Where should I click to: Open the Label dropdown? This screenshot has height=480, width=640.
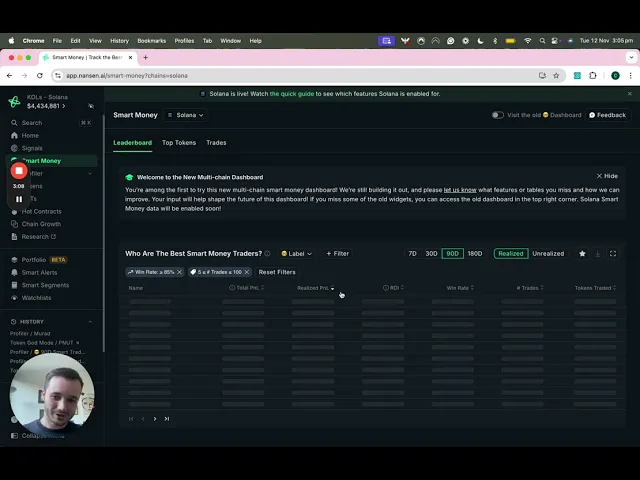coord(296,254)
